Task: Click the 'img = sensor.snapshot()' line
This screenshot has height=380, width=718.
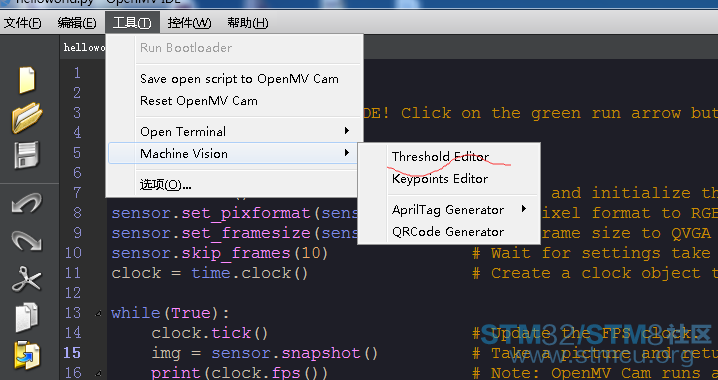Action: tap(265, 353)
